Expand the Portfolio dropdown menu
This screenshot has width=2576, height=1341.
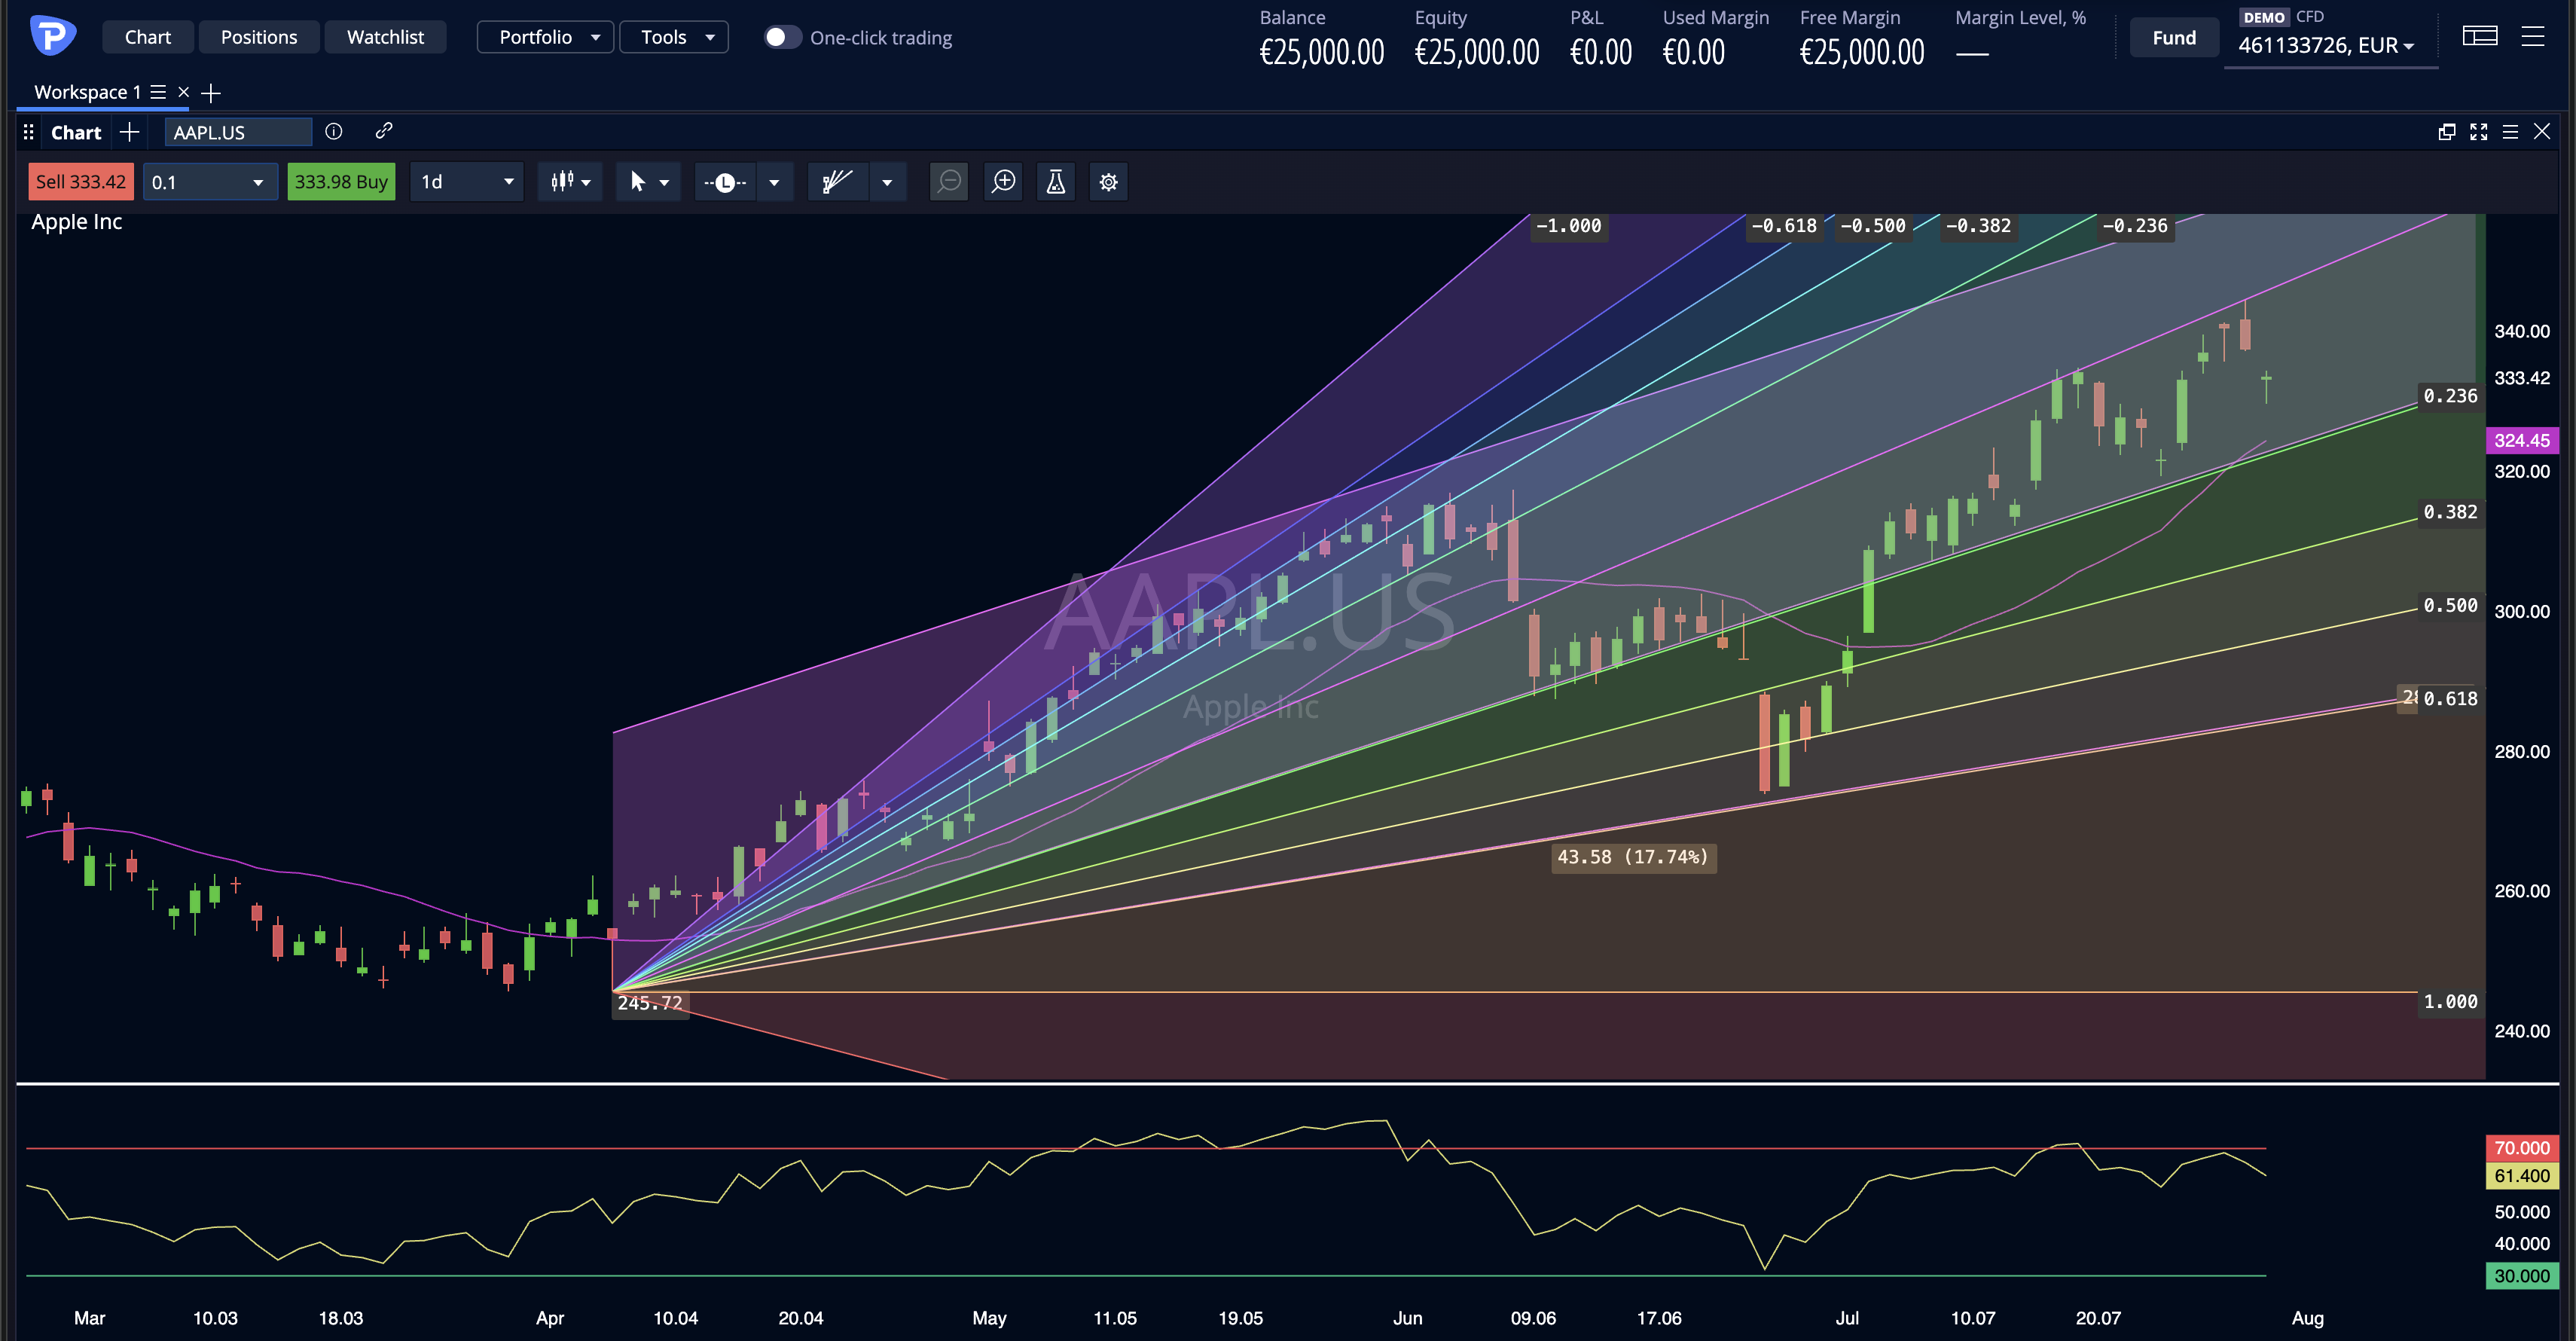click(x=545, y=37)
